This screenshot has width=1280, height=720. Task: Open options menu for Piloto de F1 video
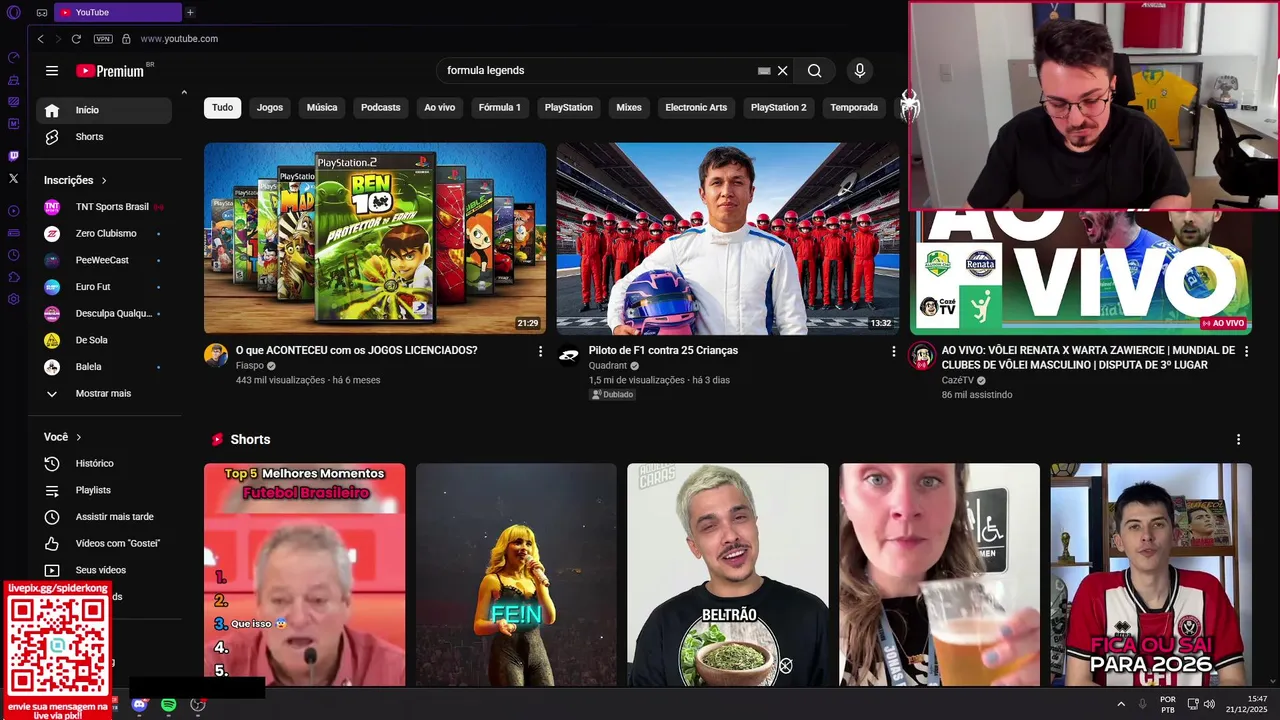(x=893, y=352)
